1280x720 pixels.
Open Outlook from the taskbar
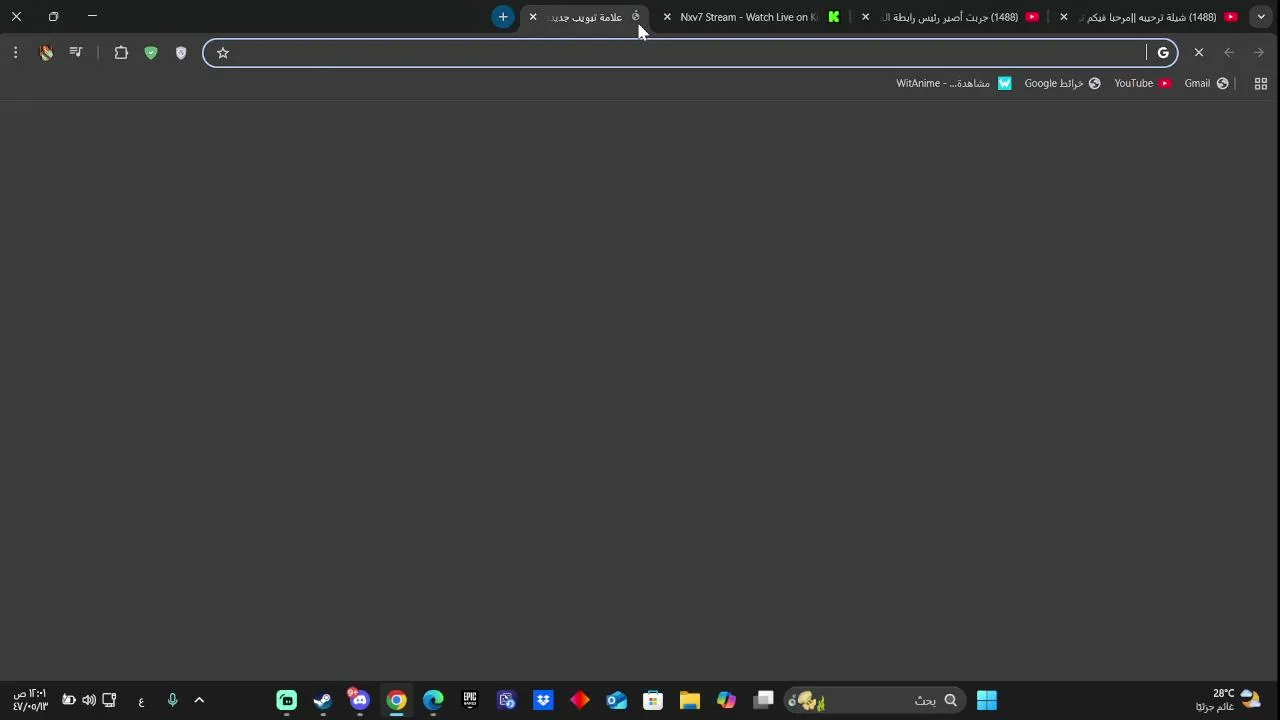[617, 700]
